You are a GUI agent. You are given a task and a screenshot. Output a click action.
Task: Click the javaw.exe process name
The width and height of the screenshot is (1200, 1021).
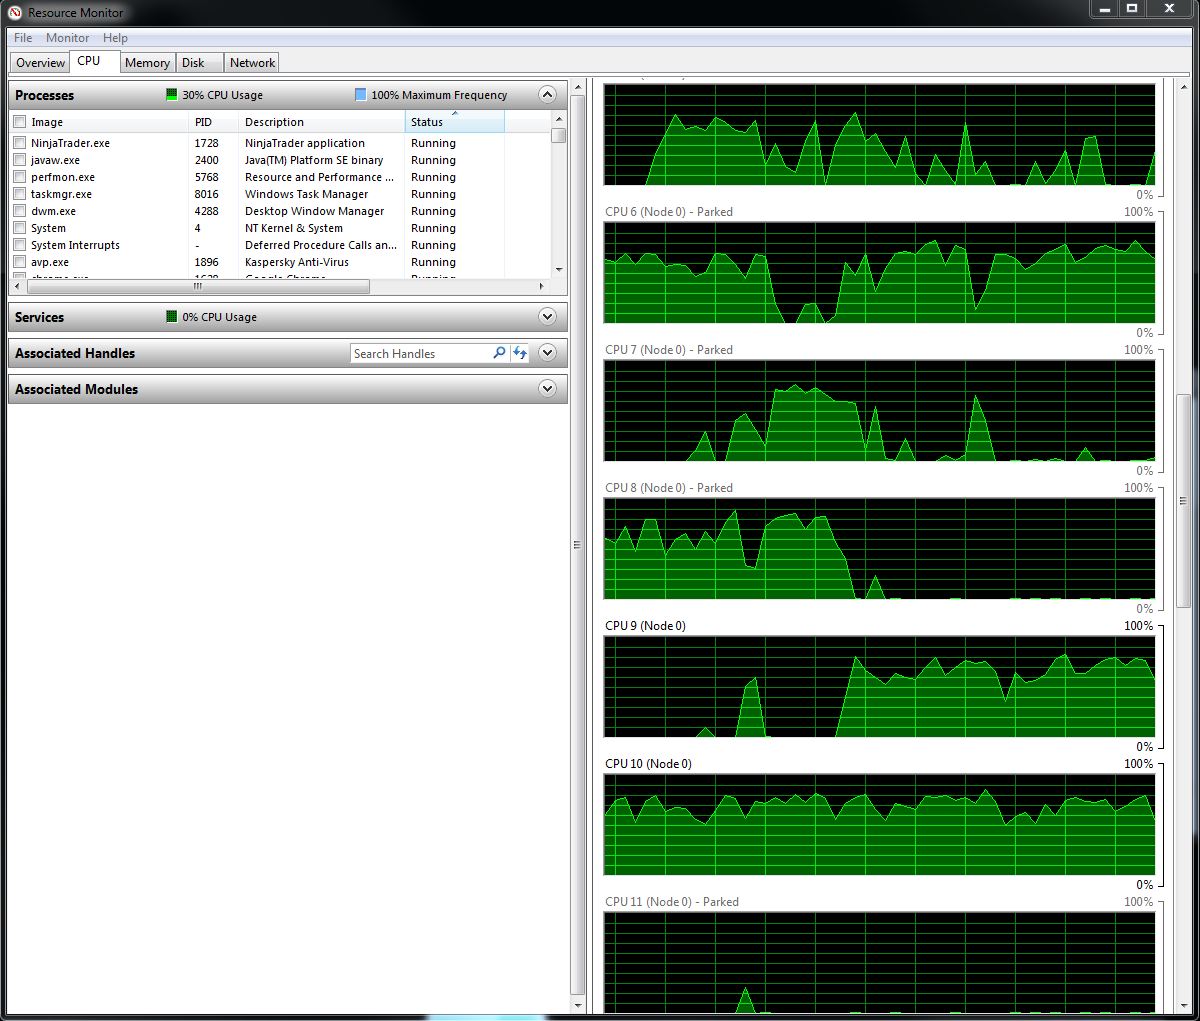55,160
